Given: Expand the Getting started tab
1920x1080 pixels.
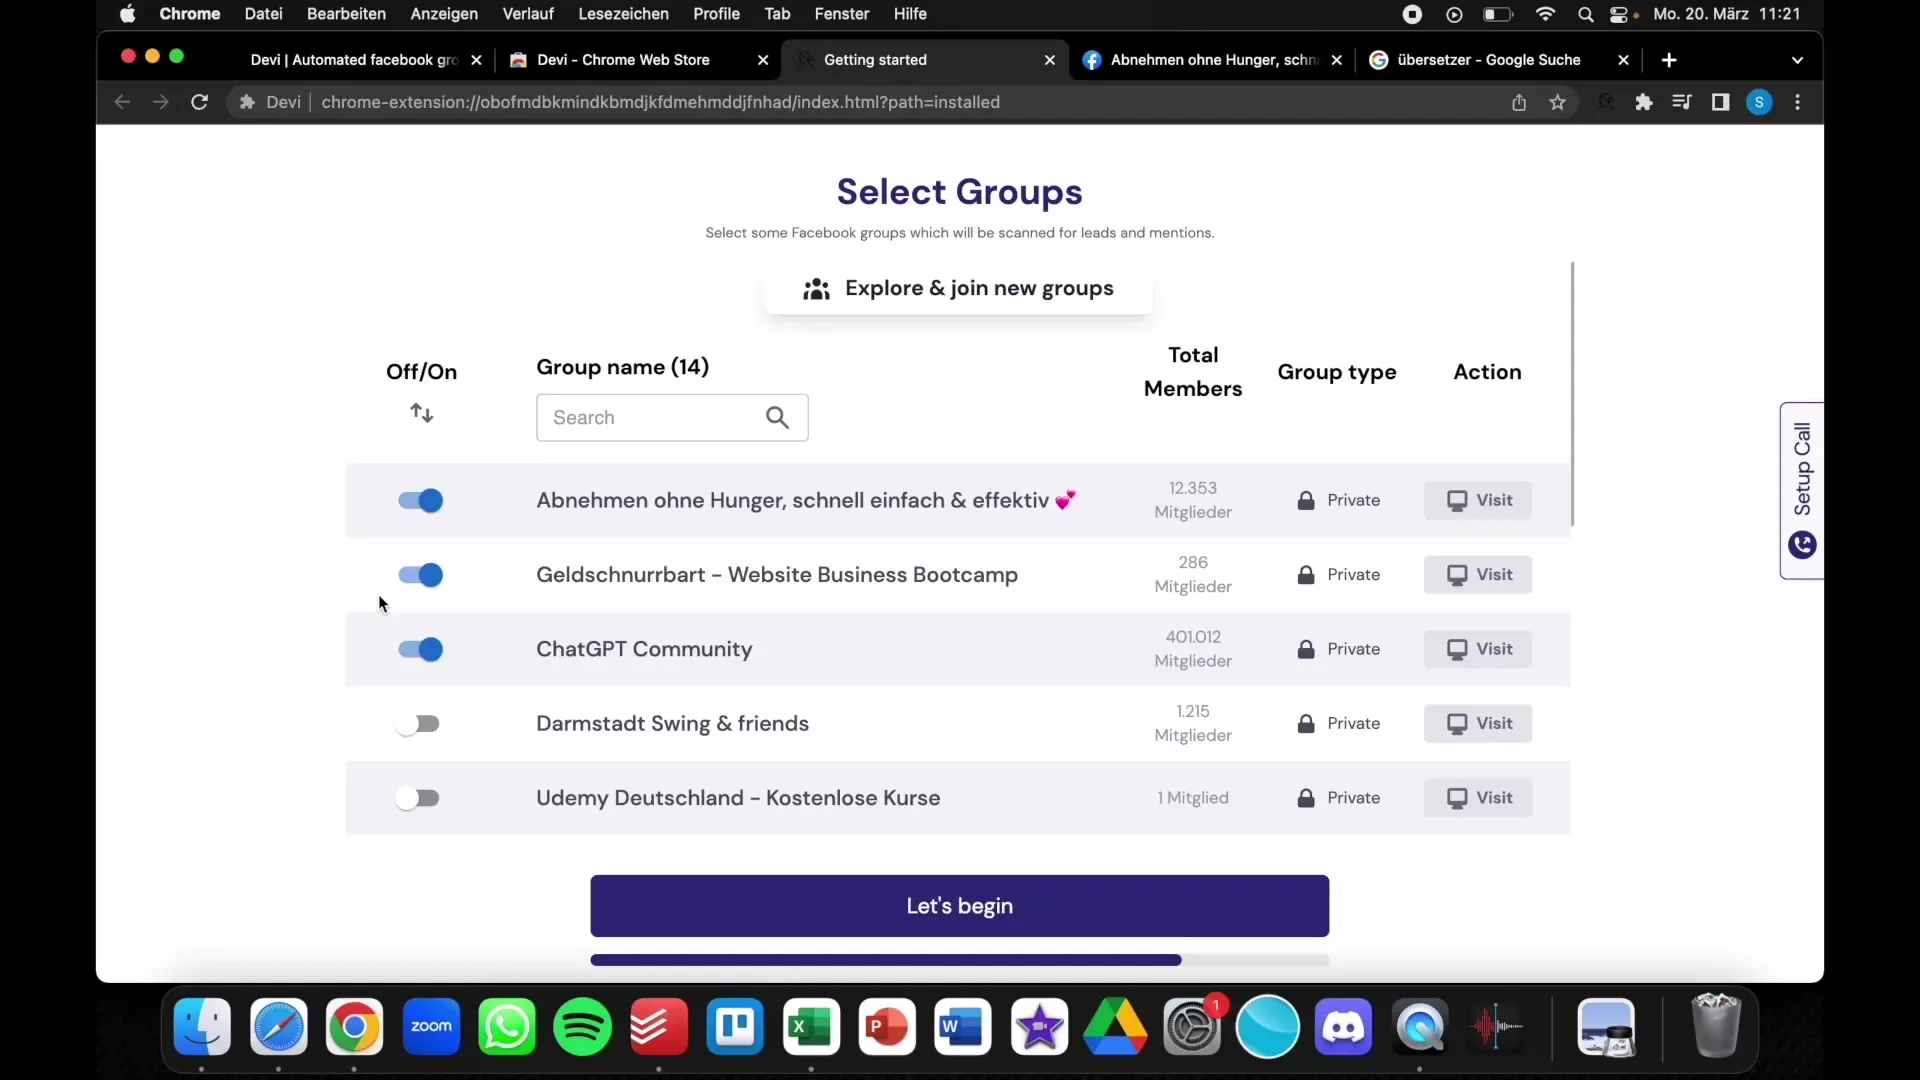Looking at the screenshot, I should (924, 59).
